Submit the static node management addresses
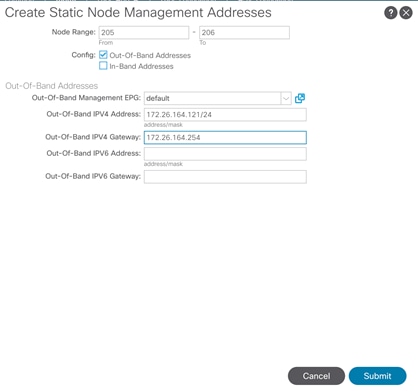The image size is (418, 391). point(378,376)
